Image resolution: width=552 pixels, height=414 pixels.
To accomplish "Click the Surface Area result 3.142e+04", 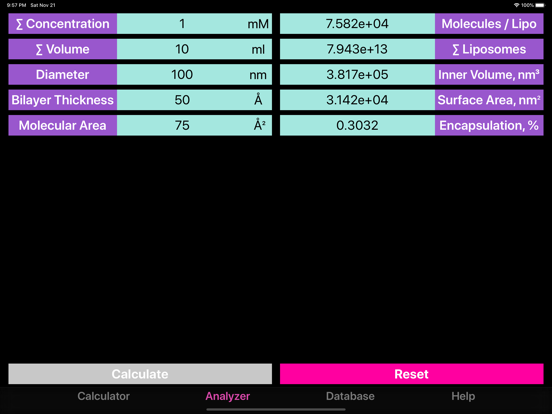I will click(357, 100).
